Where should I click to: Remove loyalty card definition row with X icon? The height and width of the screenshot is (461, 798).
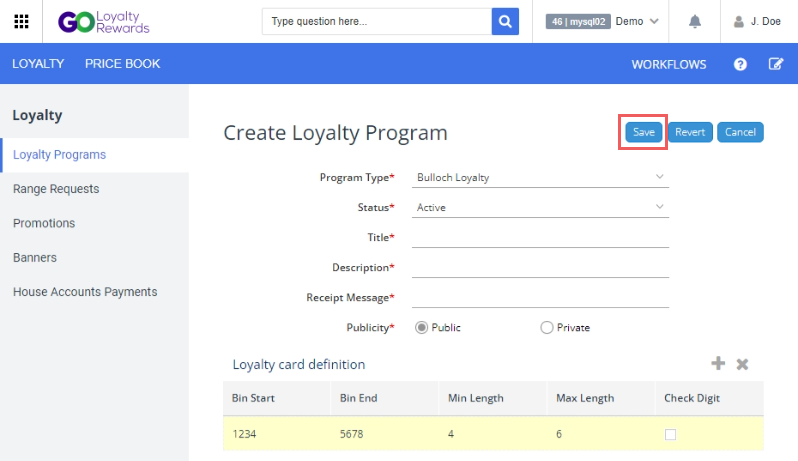742,364
